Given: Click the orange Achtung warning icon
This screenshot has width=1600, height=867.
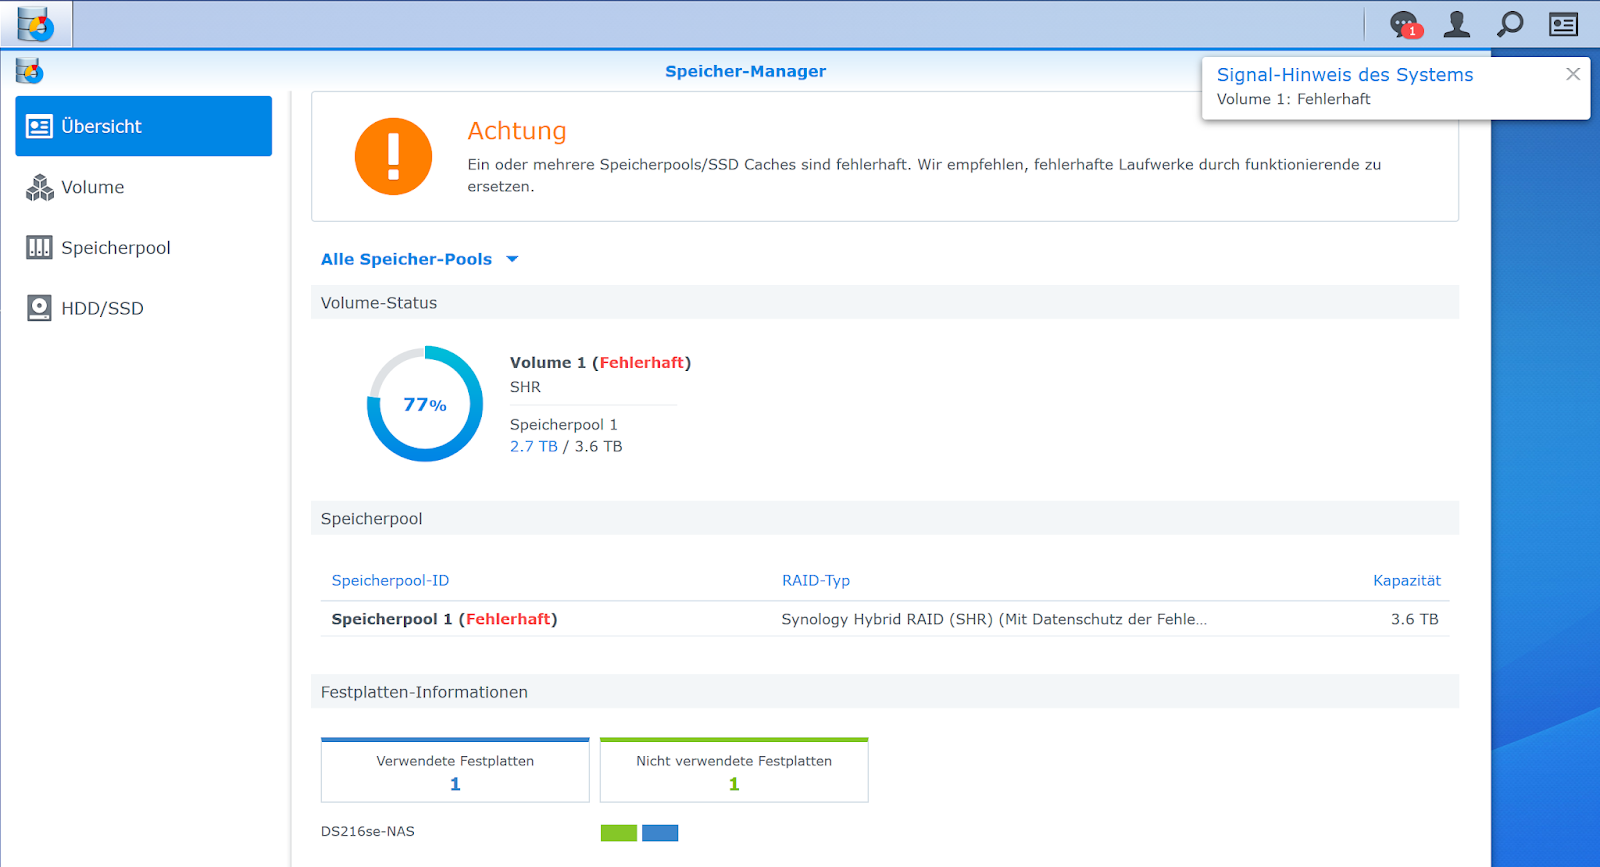Looking at the screenshot, I should pos(393,157).
